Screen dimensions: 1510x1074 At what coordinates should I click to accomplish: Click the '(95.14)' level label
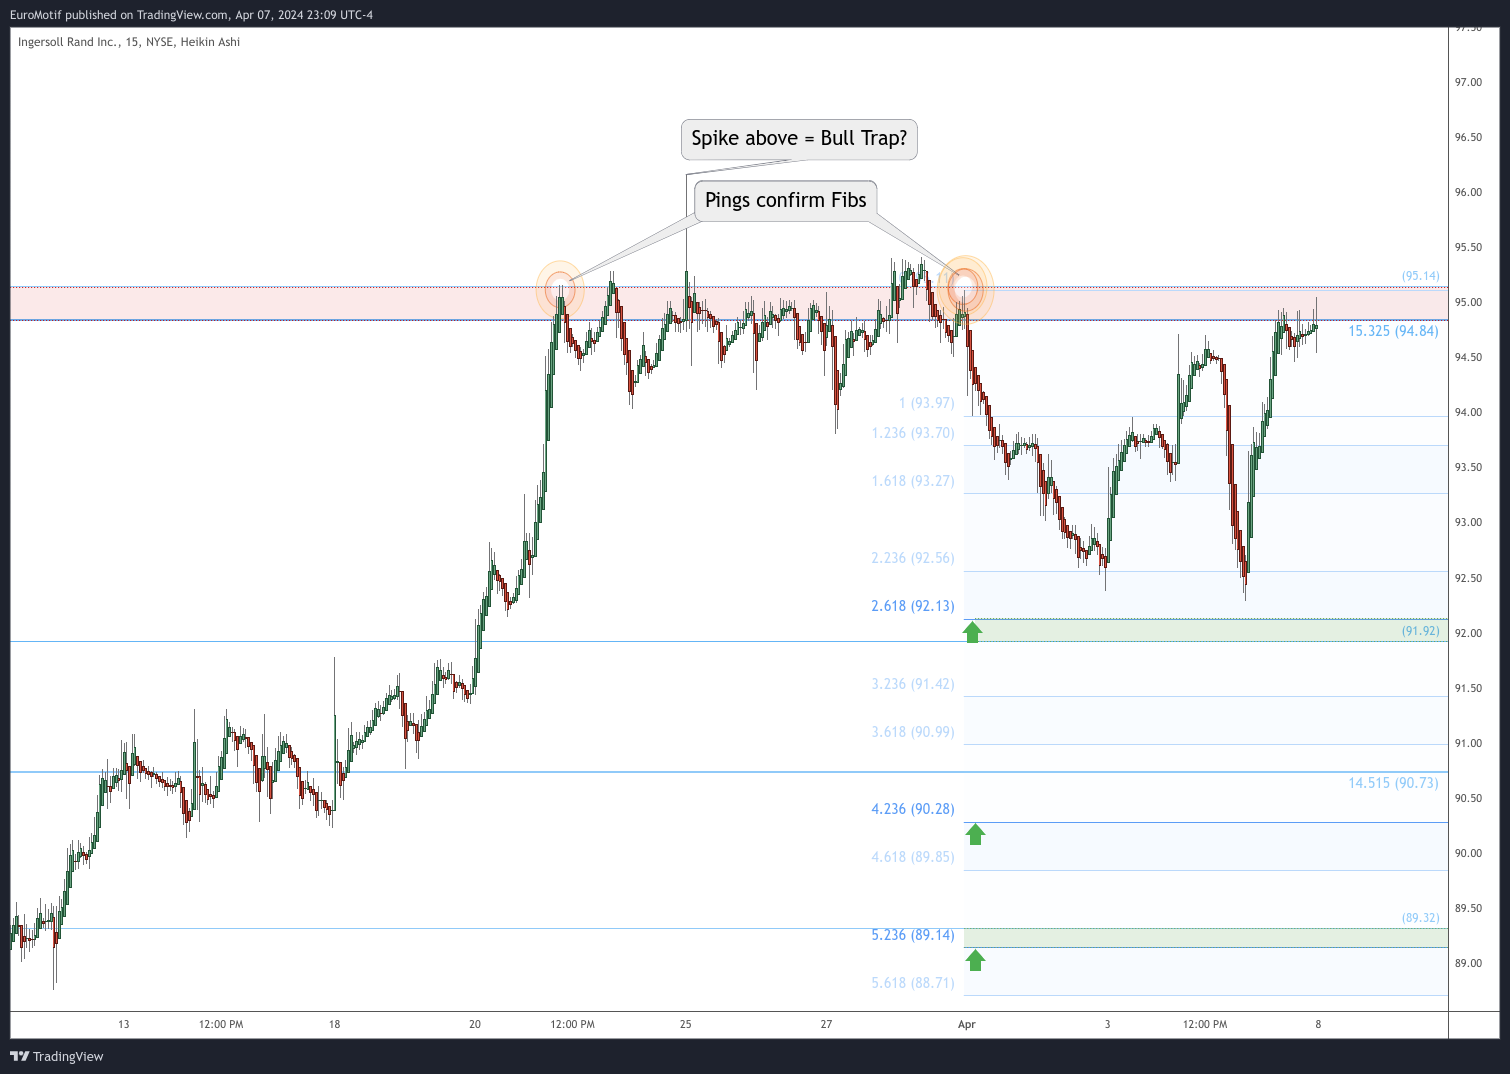pos(1420,276)
